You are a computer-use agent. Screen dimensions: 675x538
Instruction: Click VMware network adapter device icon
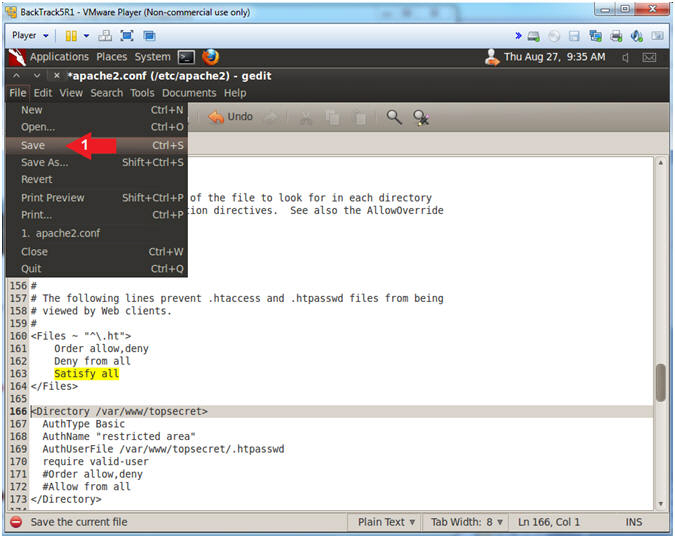tap(595, 36)
